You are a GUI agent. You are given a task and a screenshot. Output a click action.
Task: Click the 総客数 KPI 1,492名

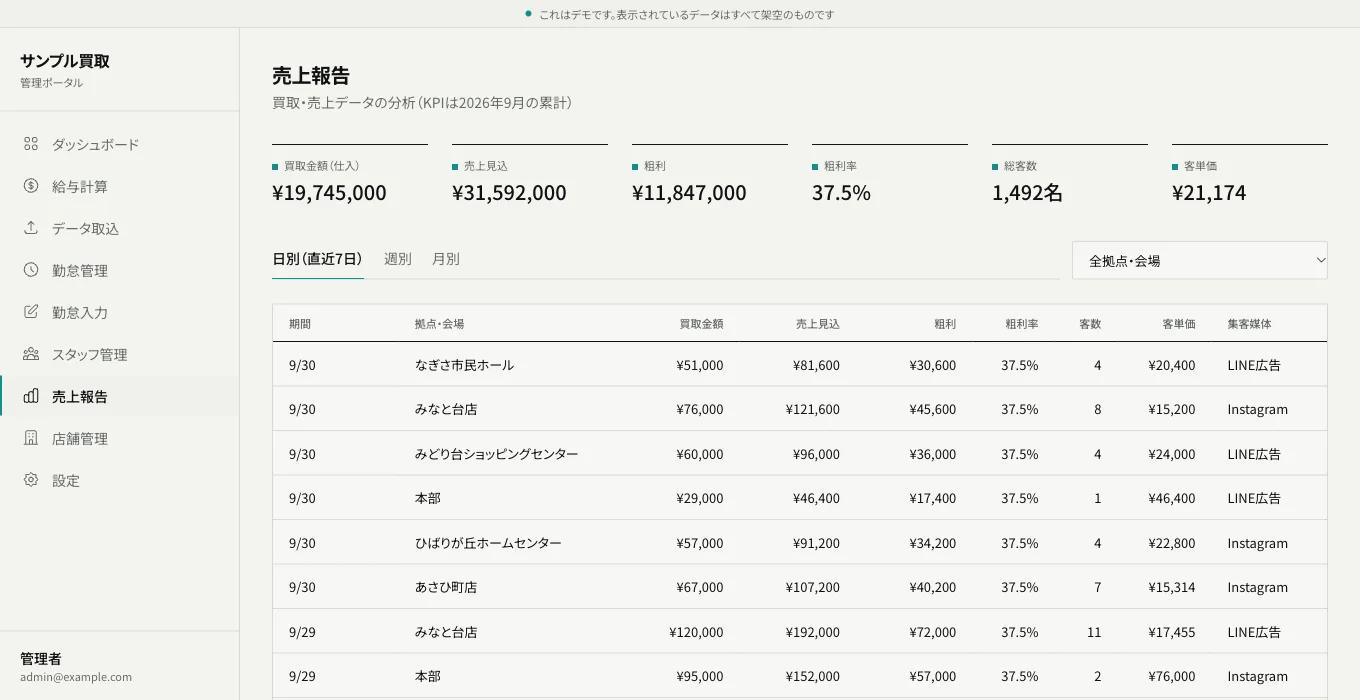[x=1027, y=193]
